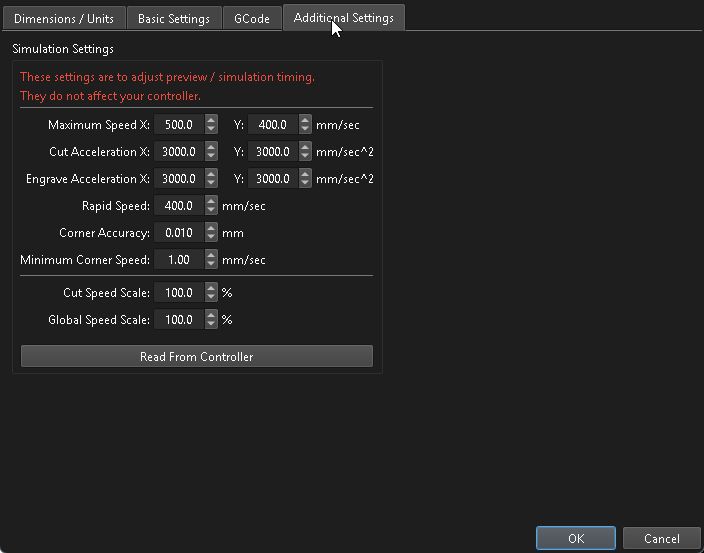This screenshot has width=704, height=553.
Task: Decrease Maximum Speed Y with down arrow
Action: (305, 130)
